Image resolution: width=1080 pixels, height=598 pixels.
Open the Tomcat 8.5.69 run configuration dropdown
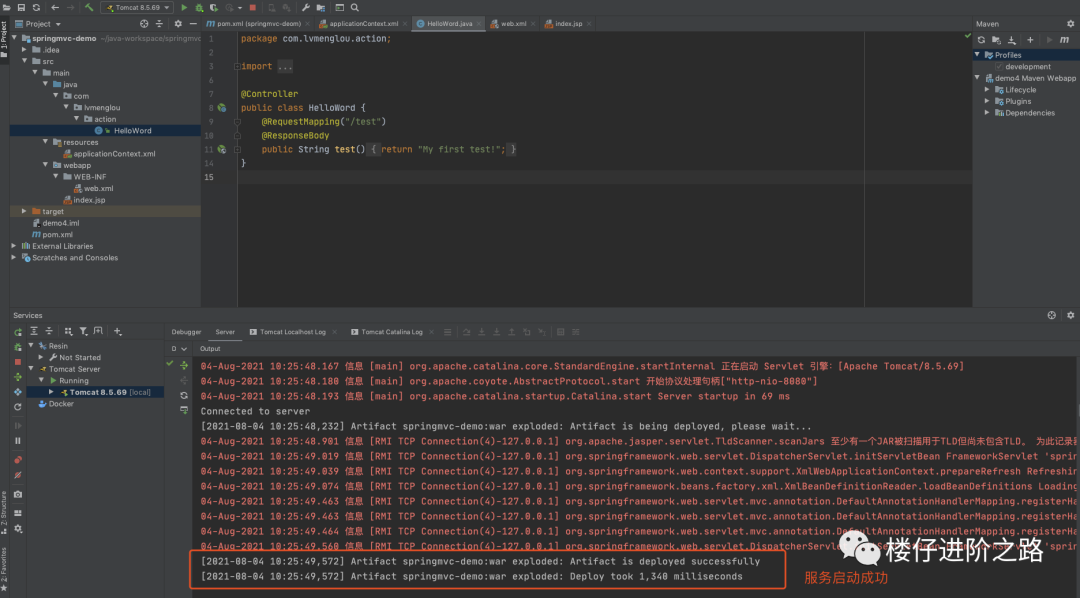point(137,8)
